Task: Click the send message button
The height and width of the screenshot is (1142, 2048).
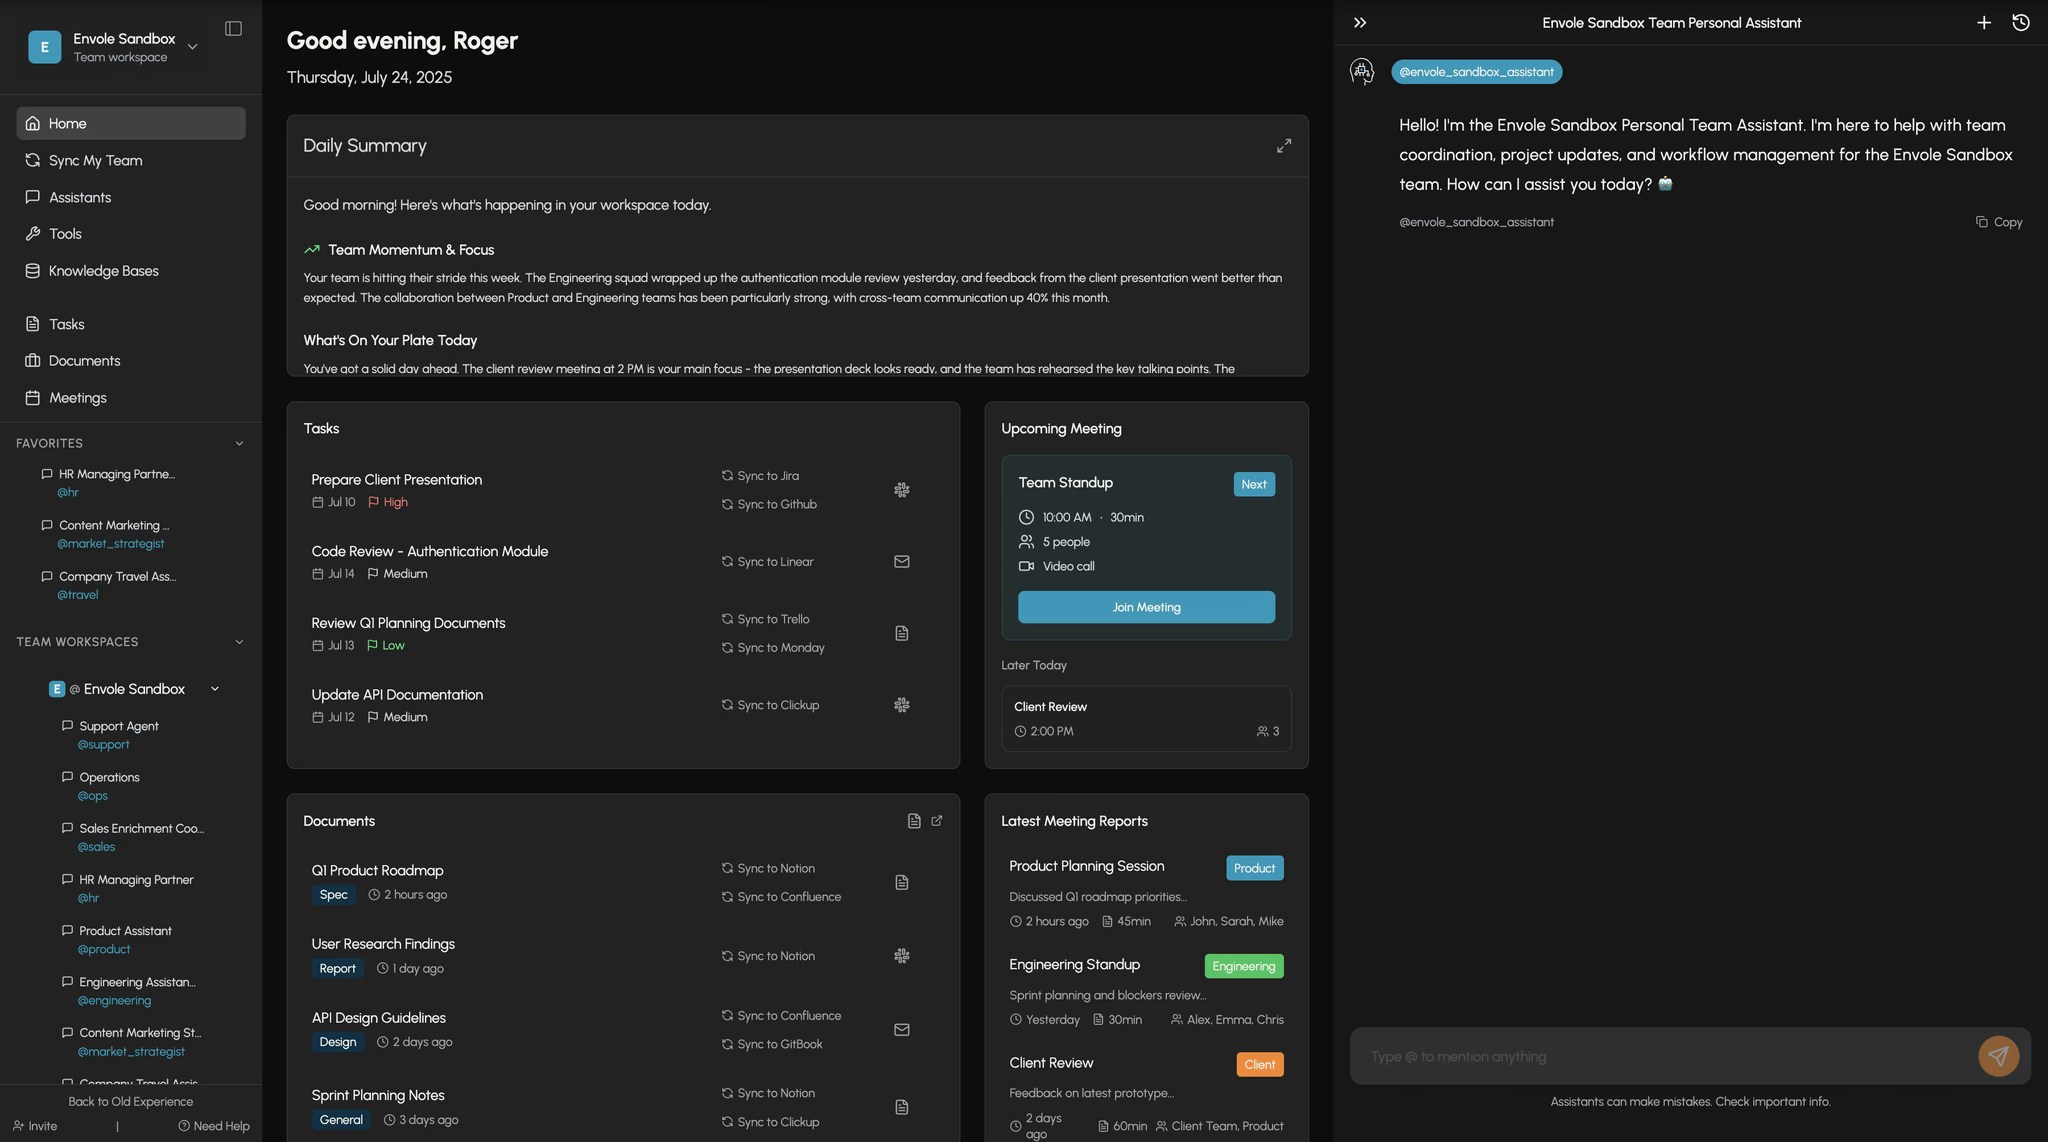Action: point(1997,1055)
